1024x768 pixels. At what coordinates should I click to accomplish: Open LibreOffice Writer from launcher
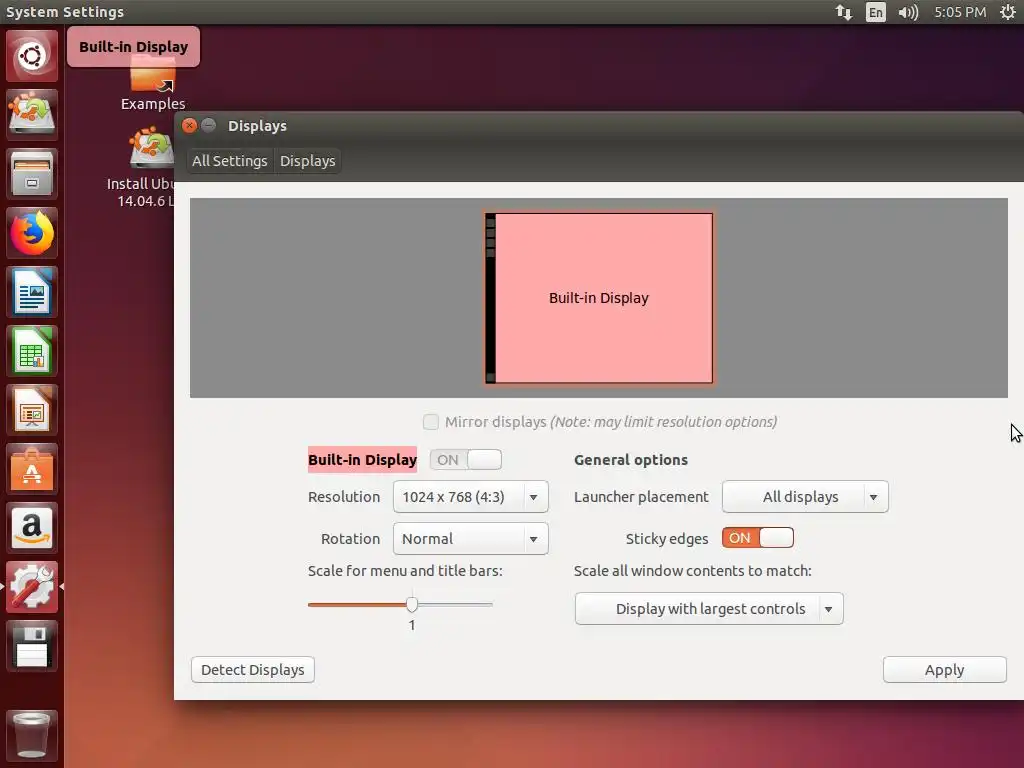31,292
